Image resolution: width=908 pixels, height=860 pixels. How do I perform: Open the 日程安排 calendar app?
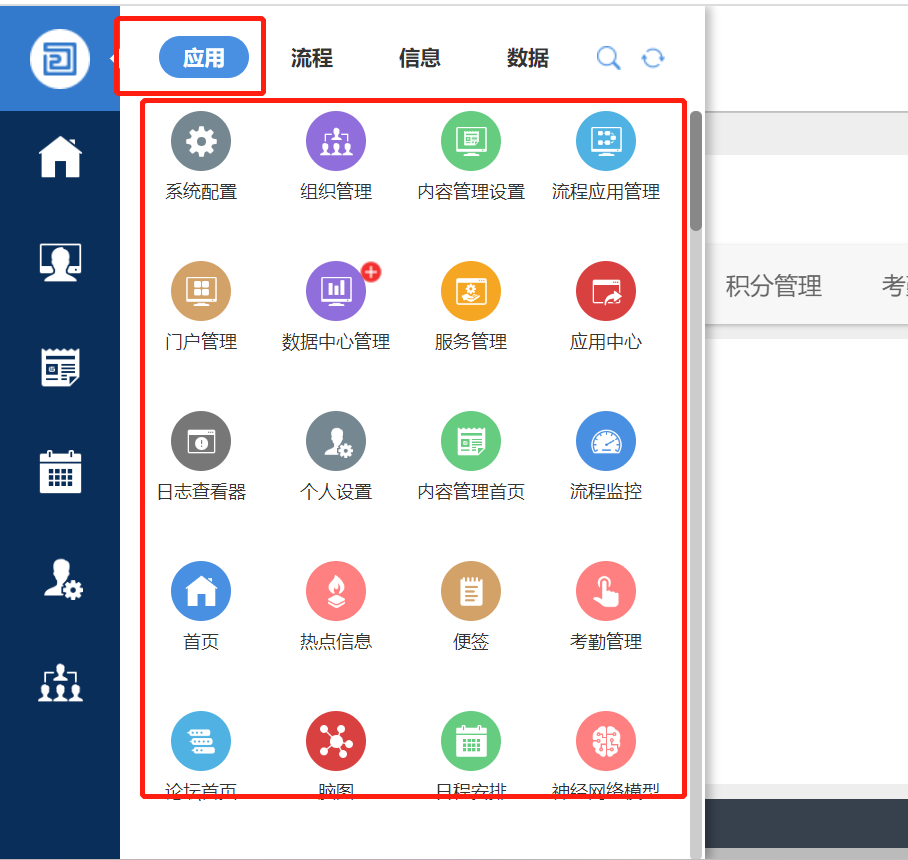[471, 741]
